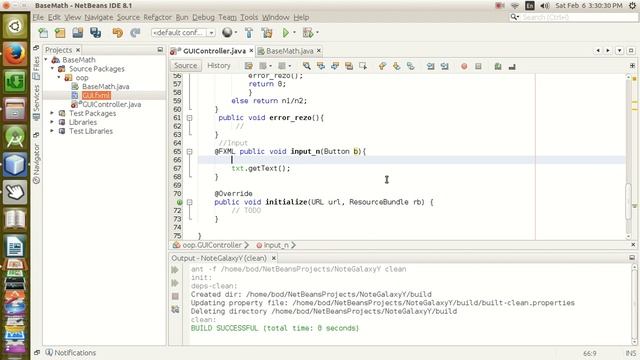Select GUI.fxml in the Projects tree
Viewport: 640px width, 360px height.
[96, 96]
